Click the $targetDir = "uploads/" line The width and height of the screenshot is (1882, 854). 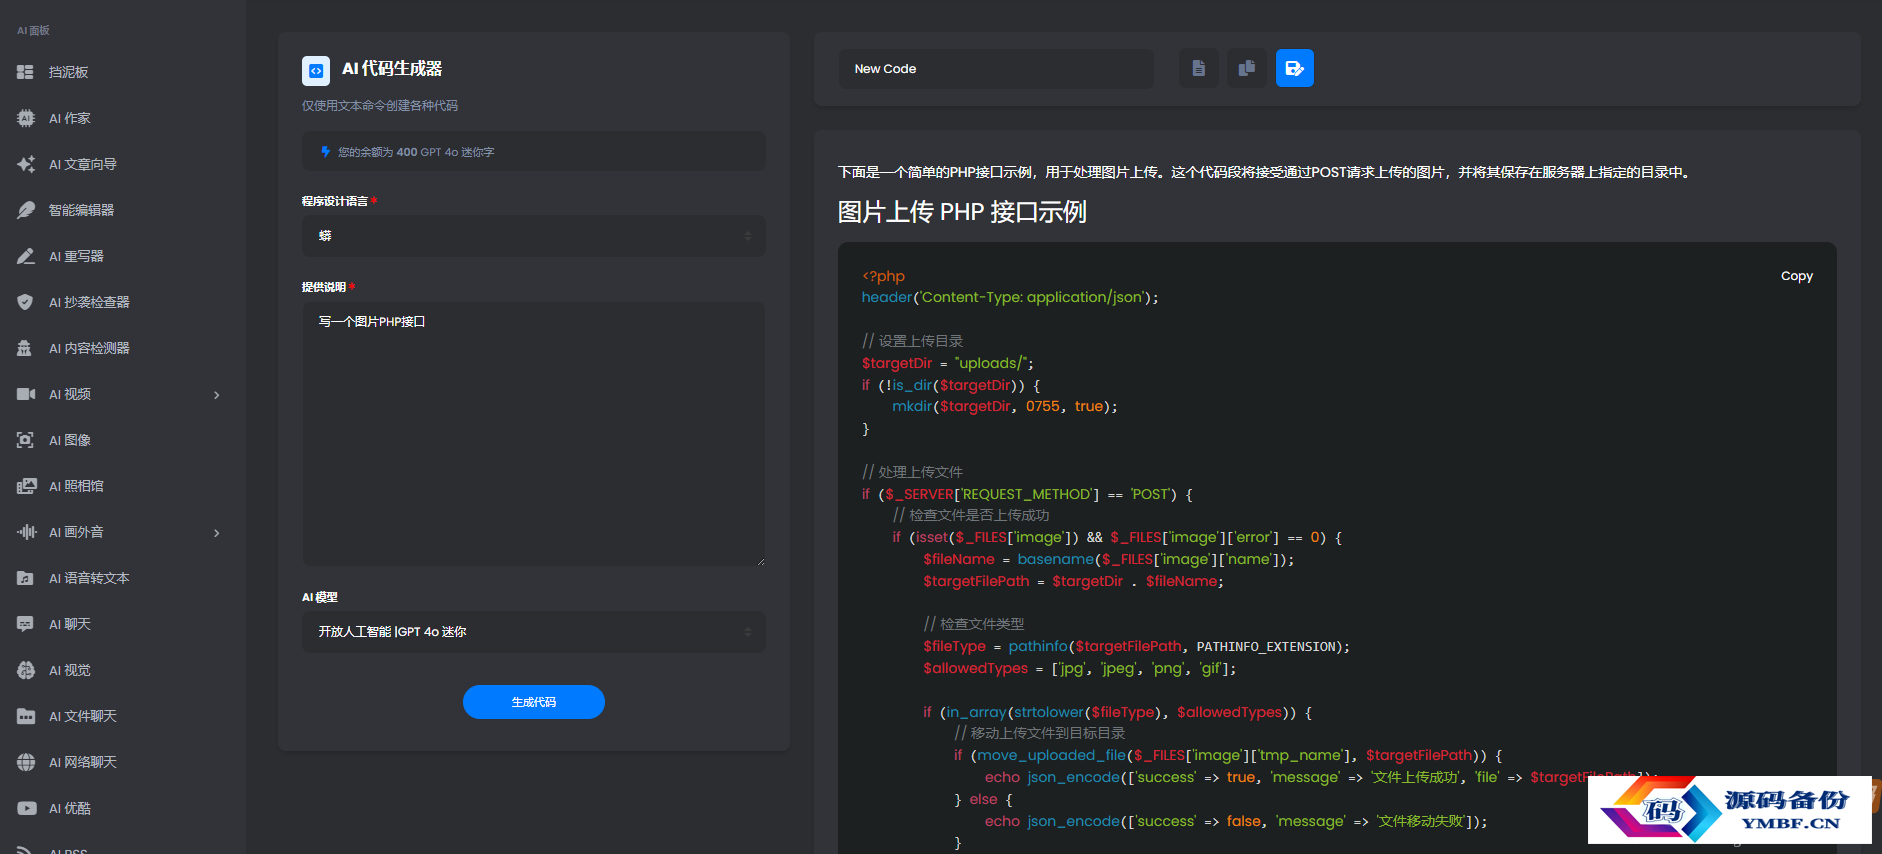tap(948, 363)
